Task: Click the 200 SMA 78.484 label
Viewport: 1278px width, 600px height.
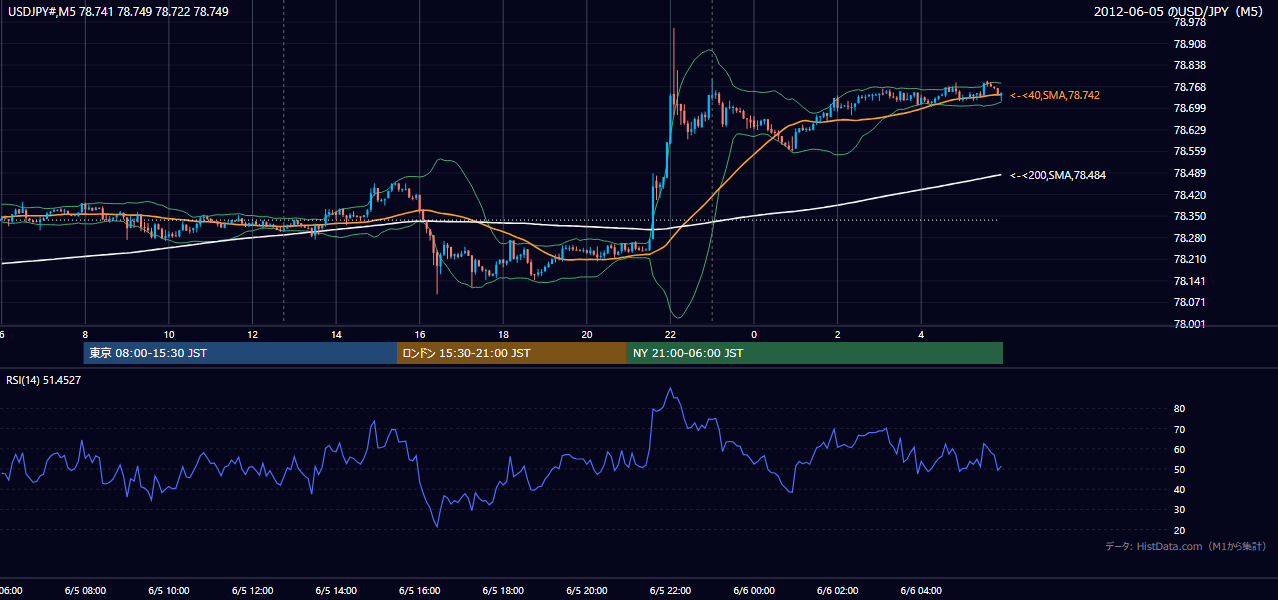Action: 1058,175
